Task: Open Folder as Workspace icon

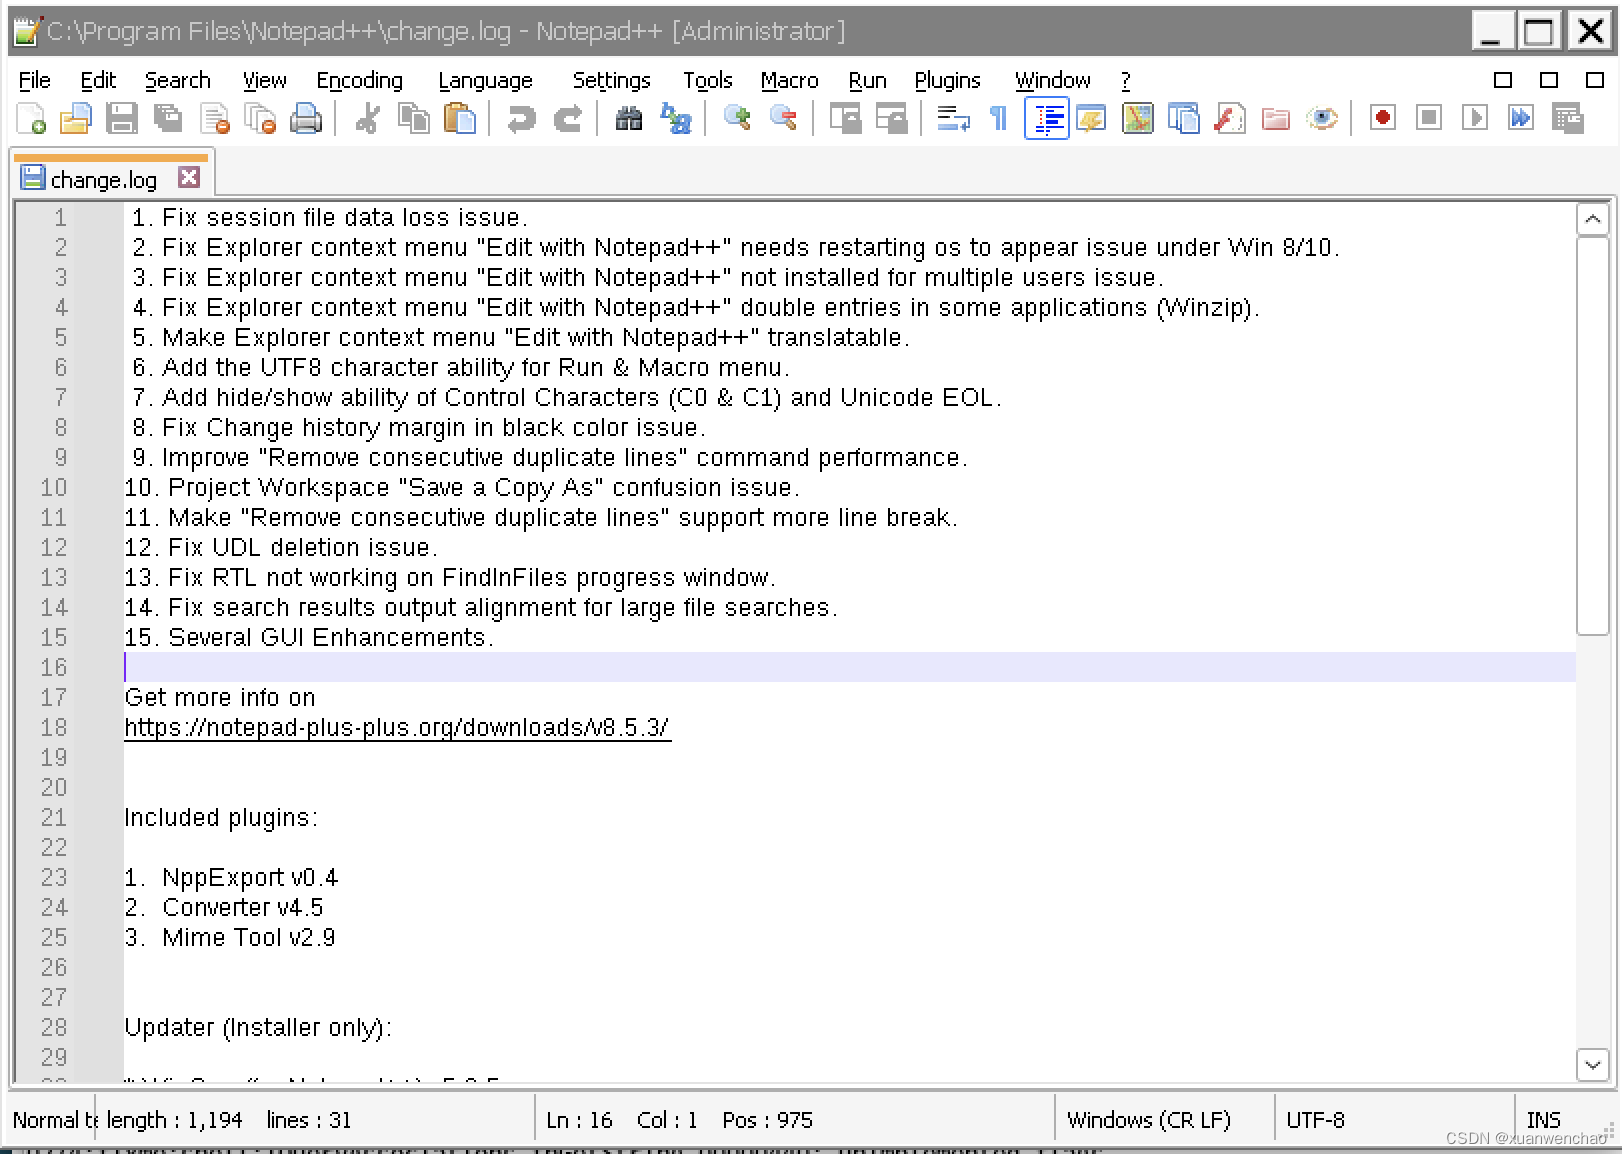Action: [1275, 119]
